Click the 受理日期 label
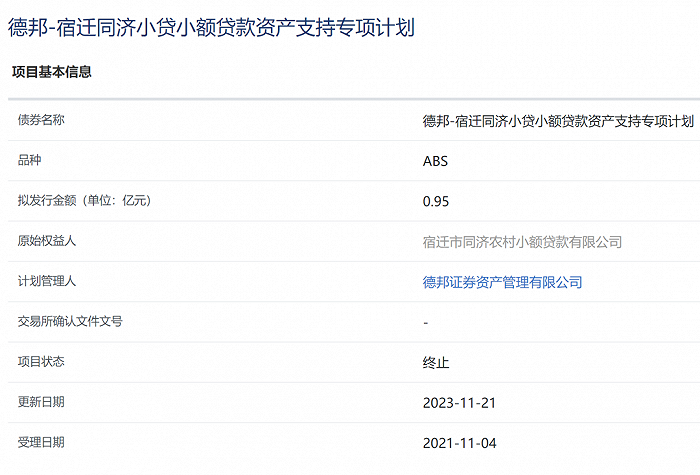The width and height of the screenshot is (700, 475). 41,442
